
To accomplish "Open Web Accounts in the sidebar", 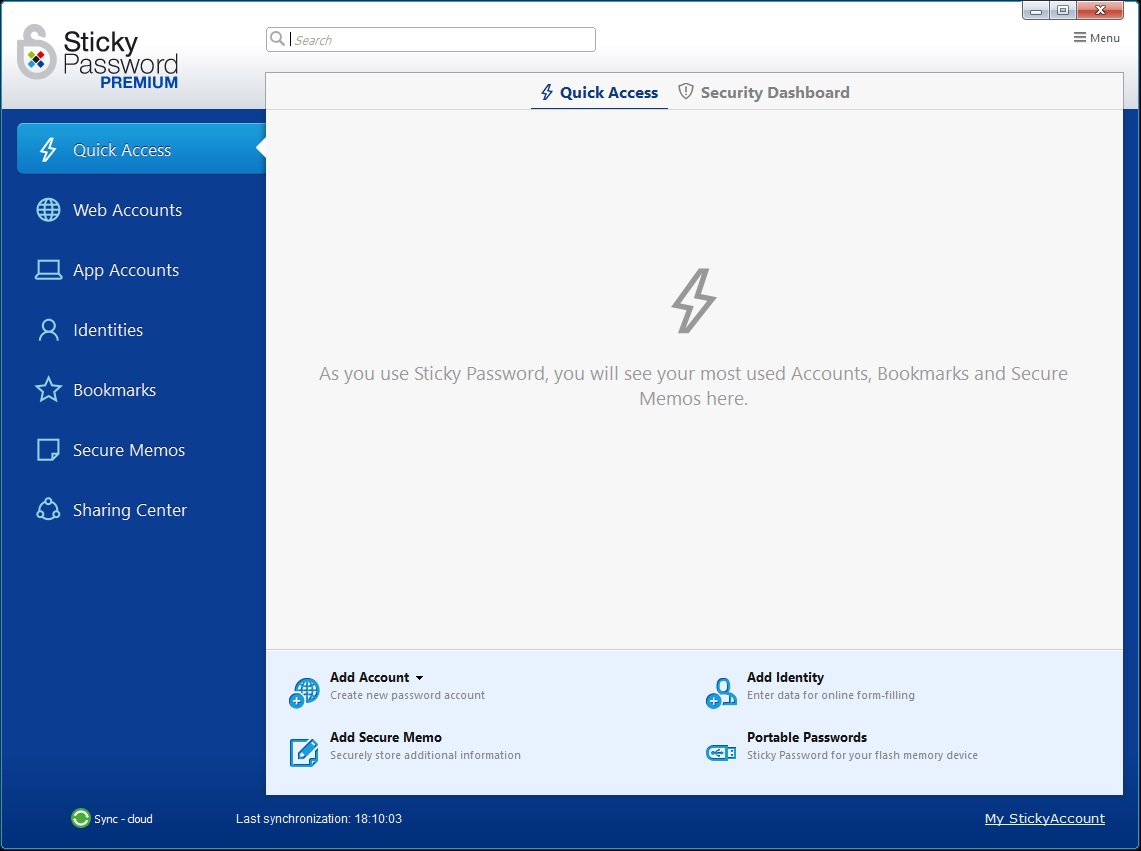I will pyautogui.click(x=127, y=210).
